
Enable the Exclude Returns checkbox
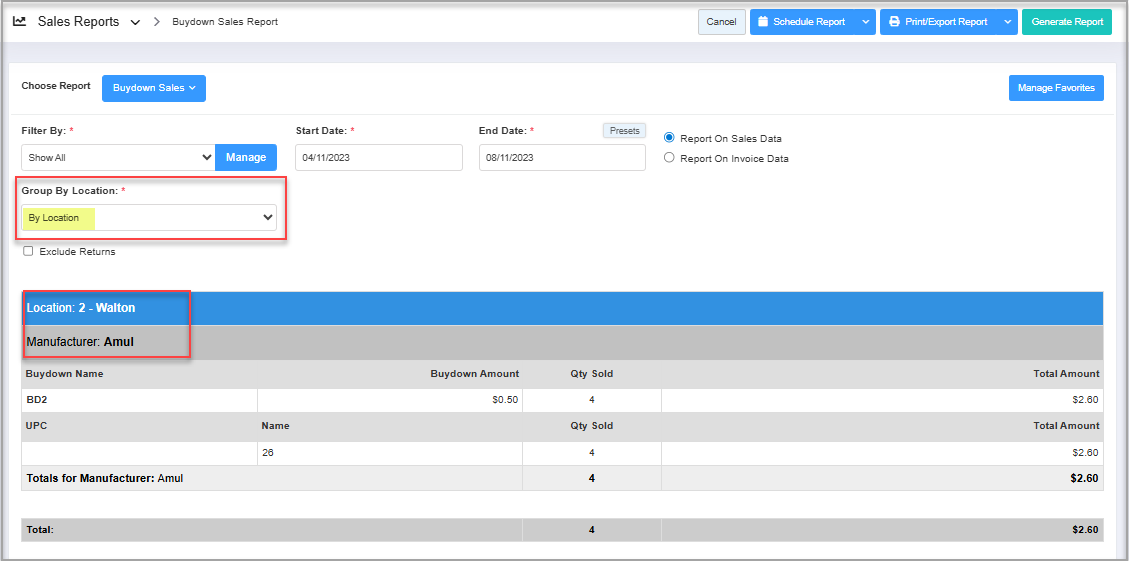click(x=28, y=251)
